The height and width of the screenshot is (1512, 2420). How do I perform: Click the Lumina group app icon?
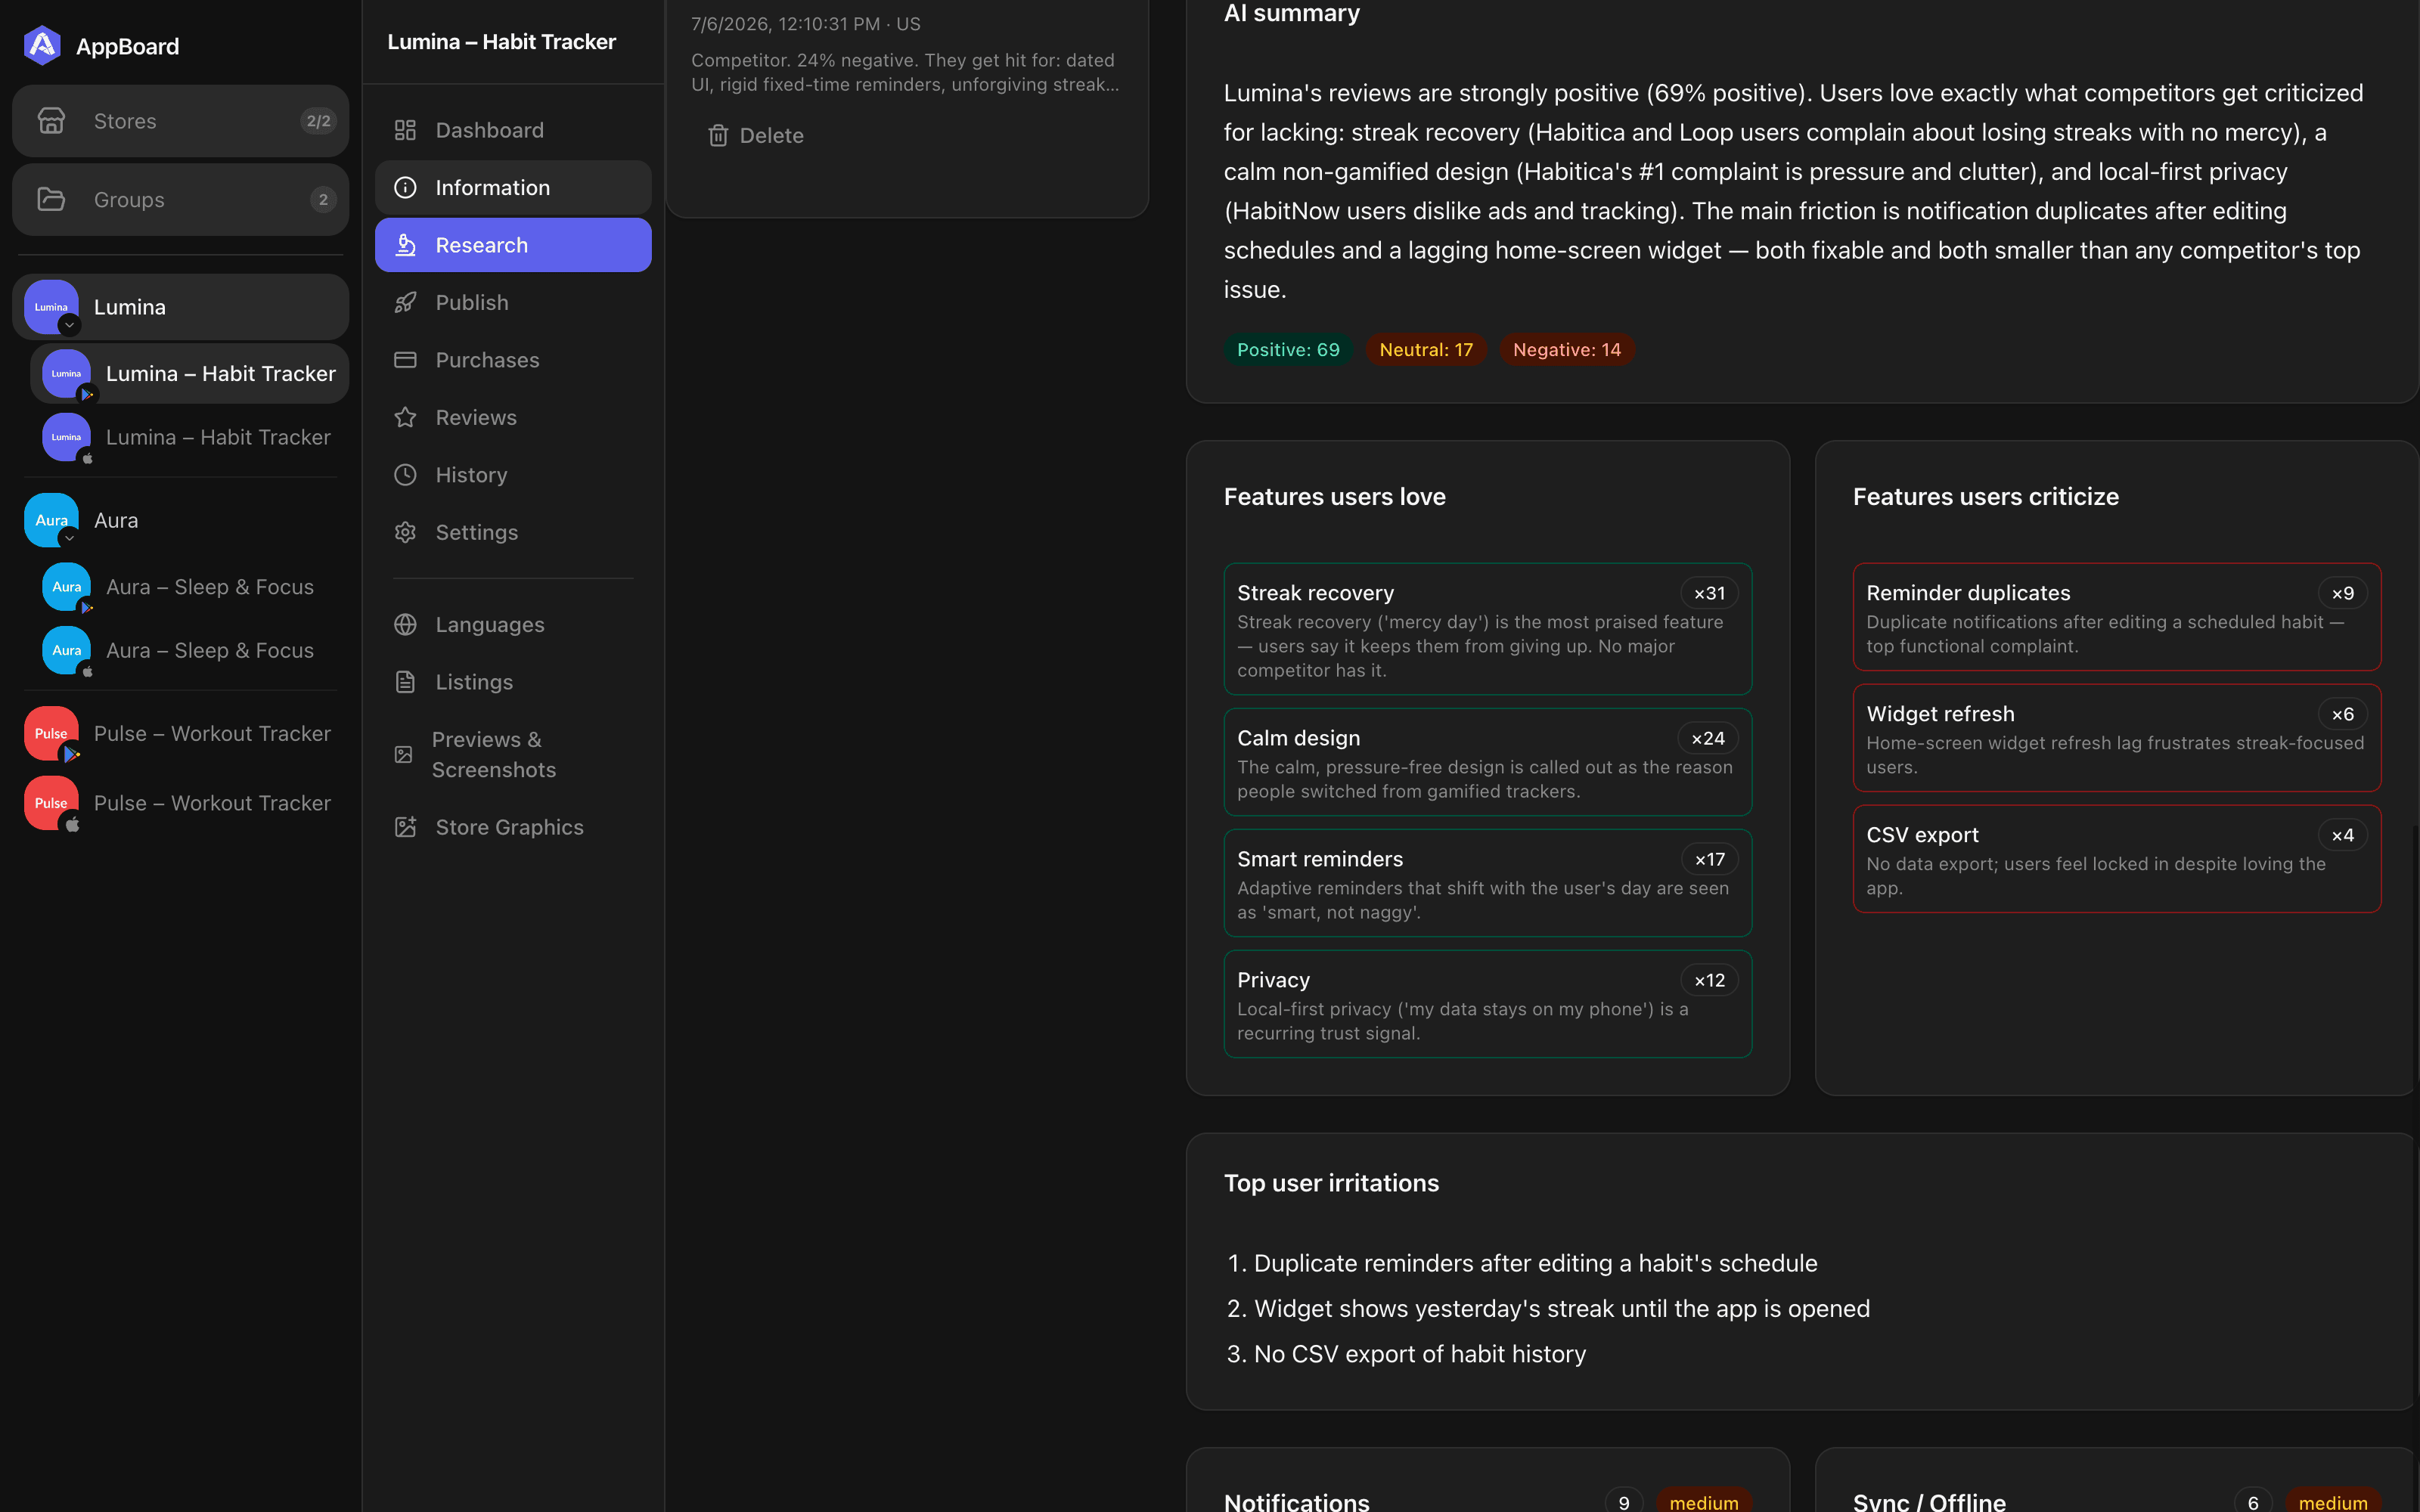[x=51, y=307]
